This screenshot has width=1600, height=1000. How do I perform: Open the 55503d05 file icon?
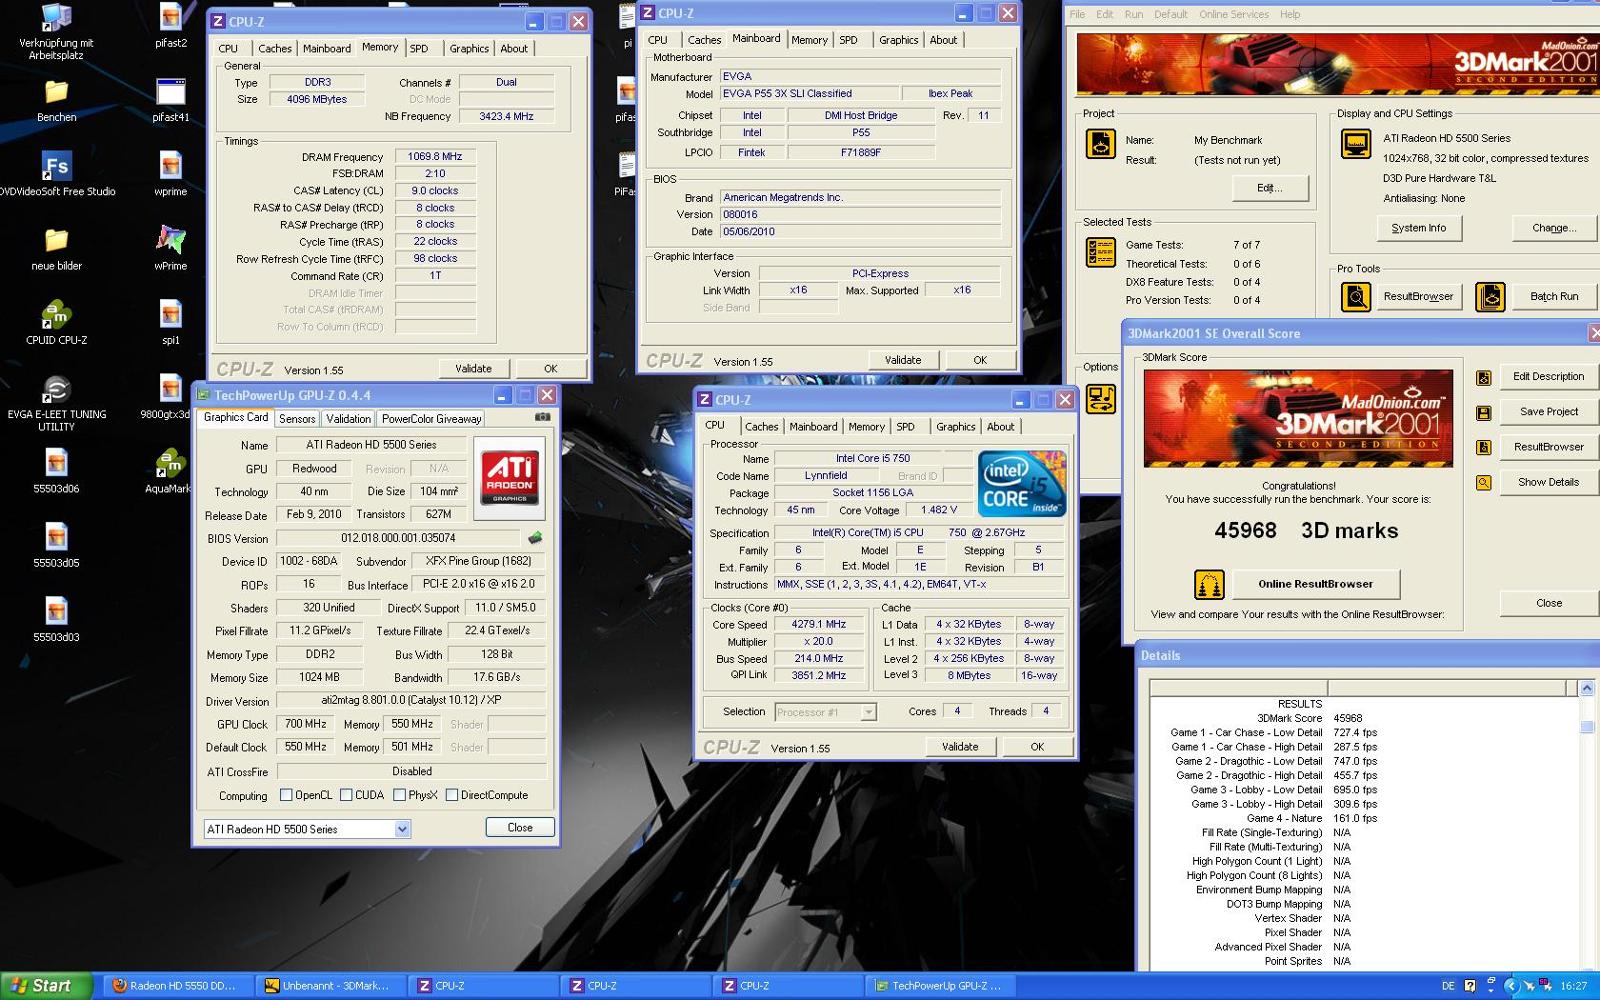(x=56, y=537)
